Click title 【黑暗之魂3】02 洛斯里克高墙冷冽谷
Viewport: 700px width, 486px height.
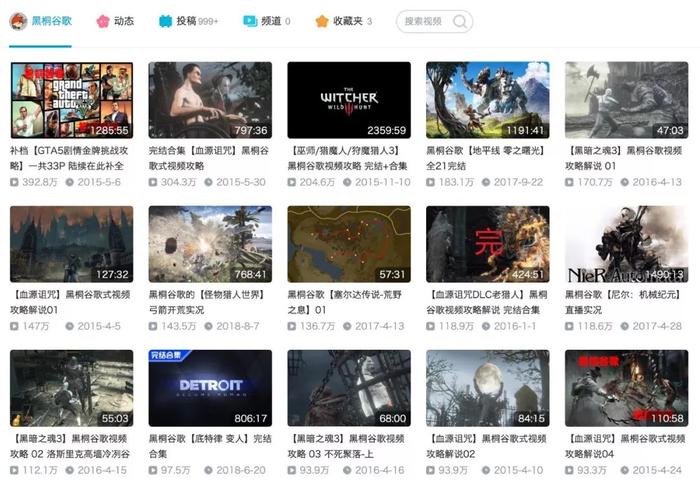(70, 446)
